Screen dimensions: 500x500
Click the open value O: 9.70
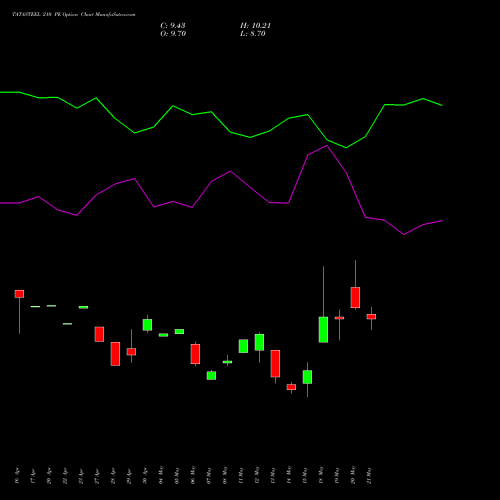173,34
